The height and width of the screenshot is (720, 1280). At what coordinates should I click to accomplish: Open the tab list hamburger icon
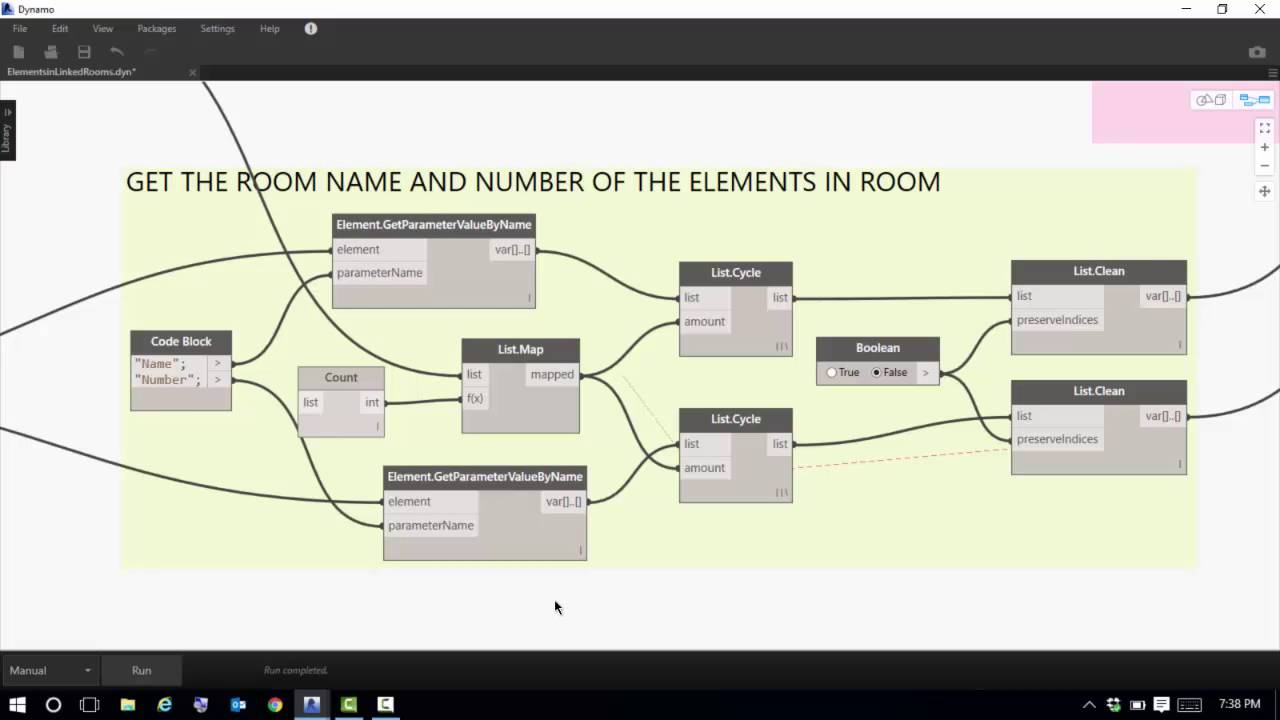pyautogui.click(x=1272, y=72)
